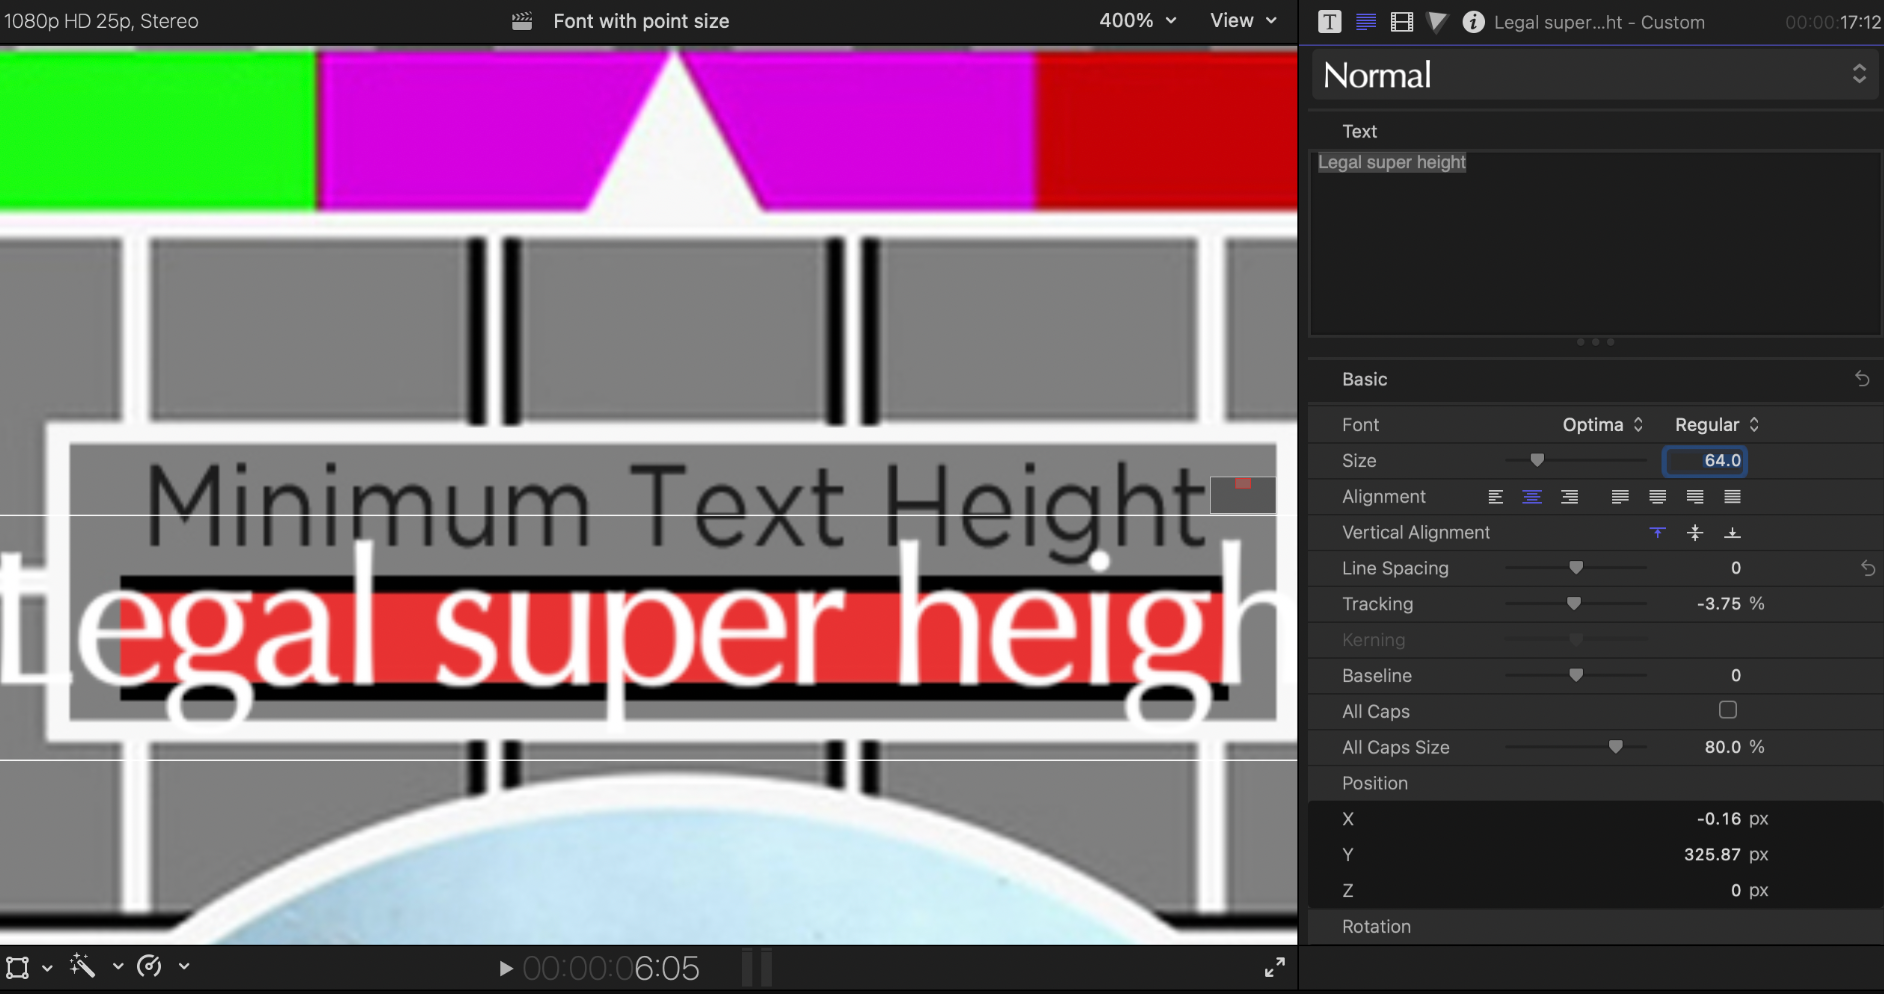Click the Tracking value -3.75
The height and width of the screenshot is (994, 1884).
(1719, 604)
